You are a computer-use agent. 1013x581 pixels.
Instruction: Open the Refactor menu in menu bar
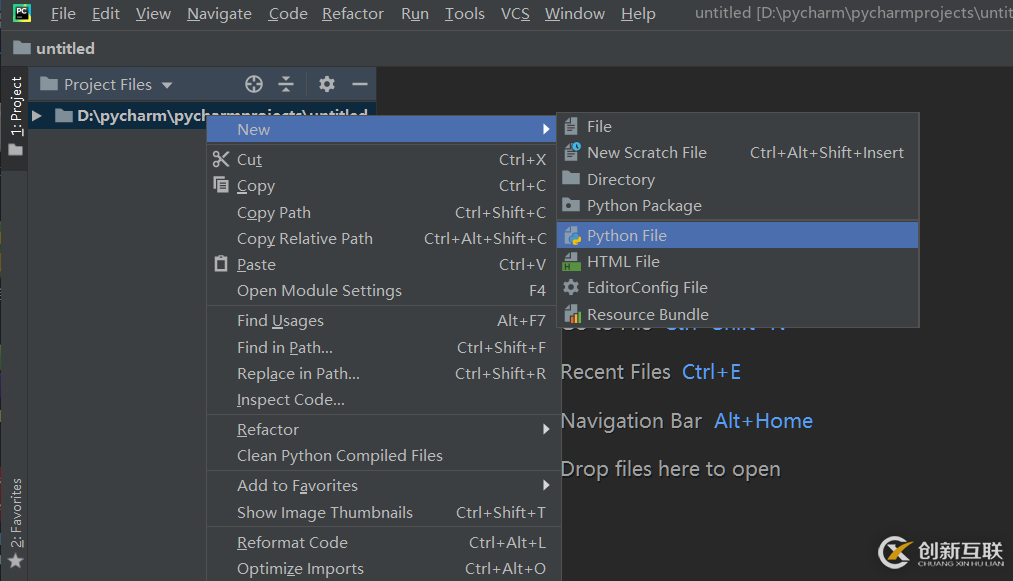pyautogui.click(x=352, y=14)
